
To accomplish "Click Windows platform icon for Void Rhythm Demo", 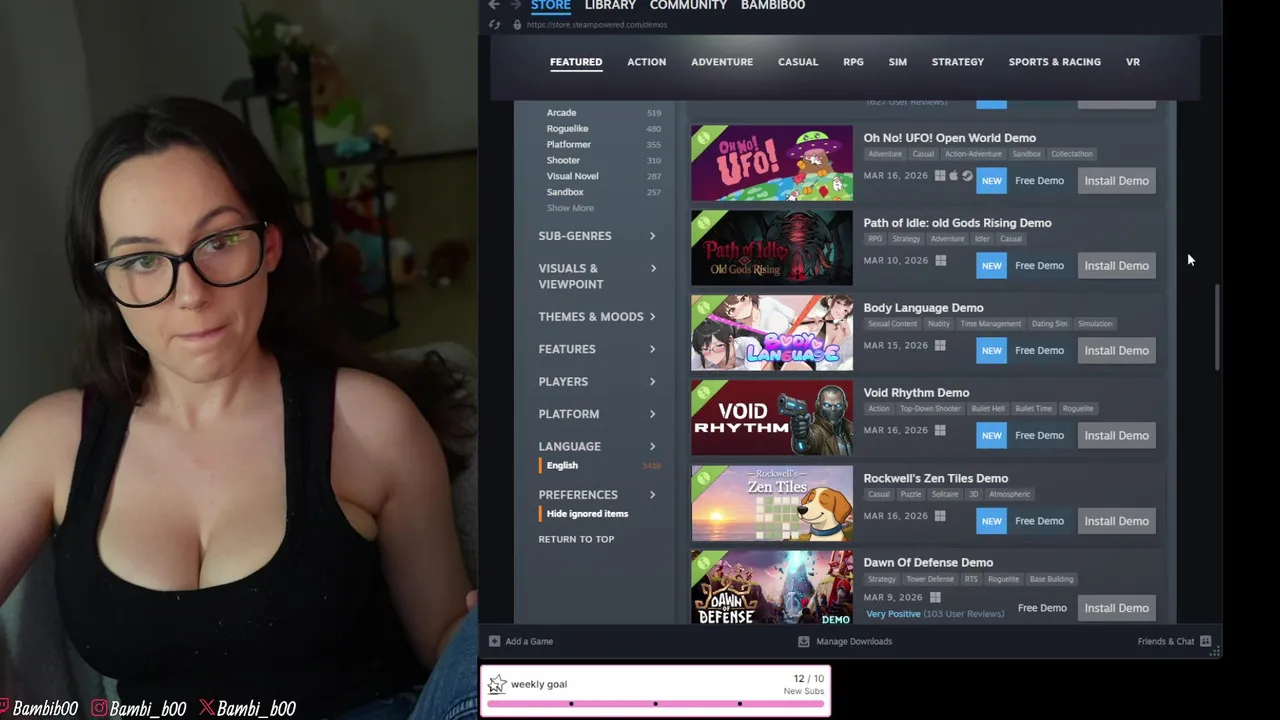I will pyautogui.click(x=940, y=430).
